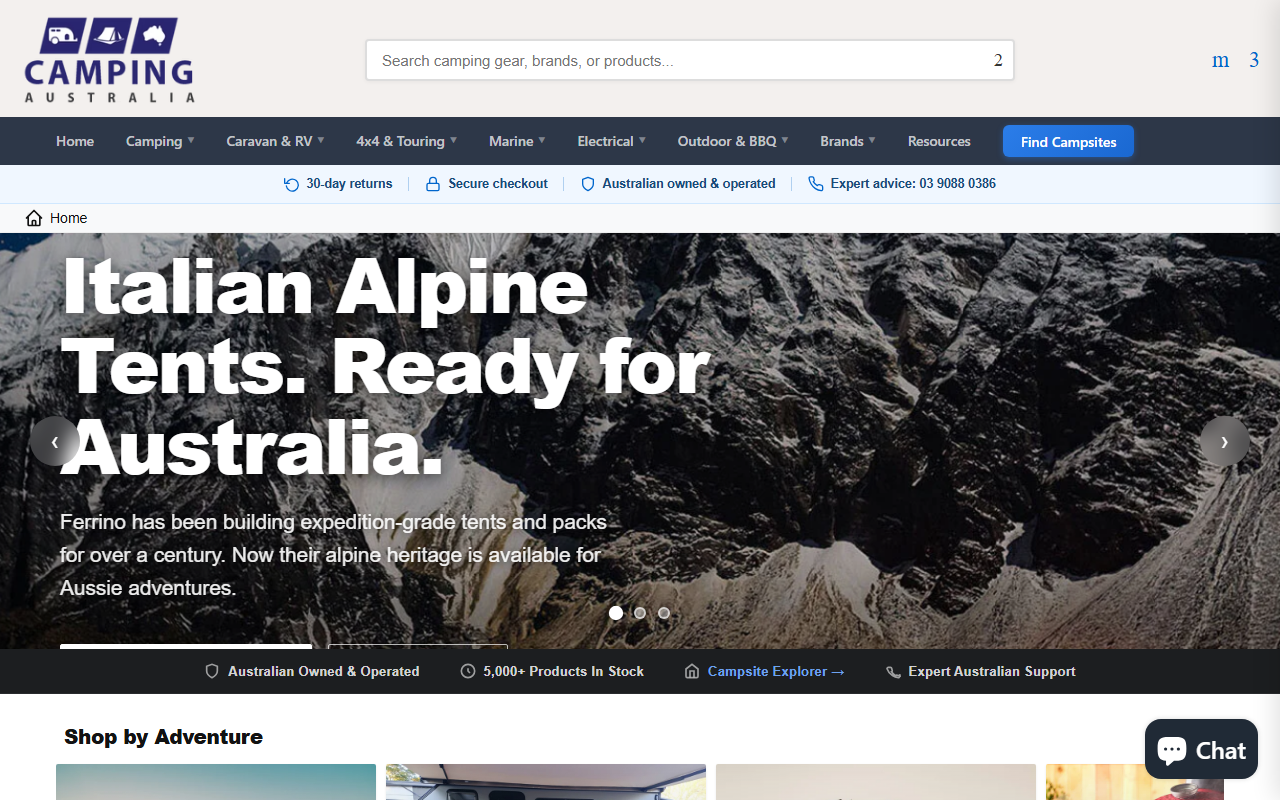Click house icon beside Campsite Explorer
Screen dimensions: 1280x800
coord(691,671)
